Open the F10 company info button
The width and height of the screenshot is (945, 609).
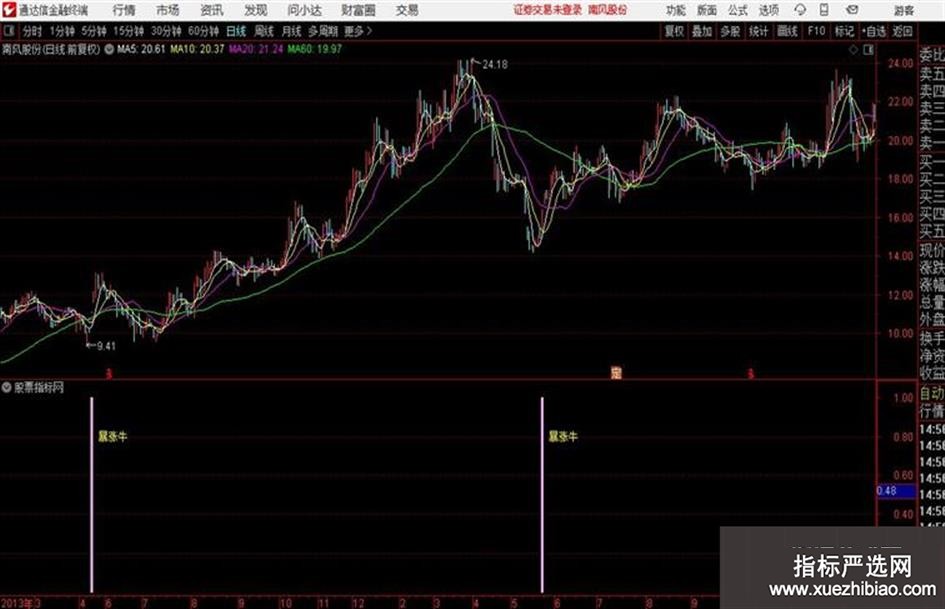tap(816, 31)
